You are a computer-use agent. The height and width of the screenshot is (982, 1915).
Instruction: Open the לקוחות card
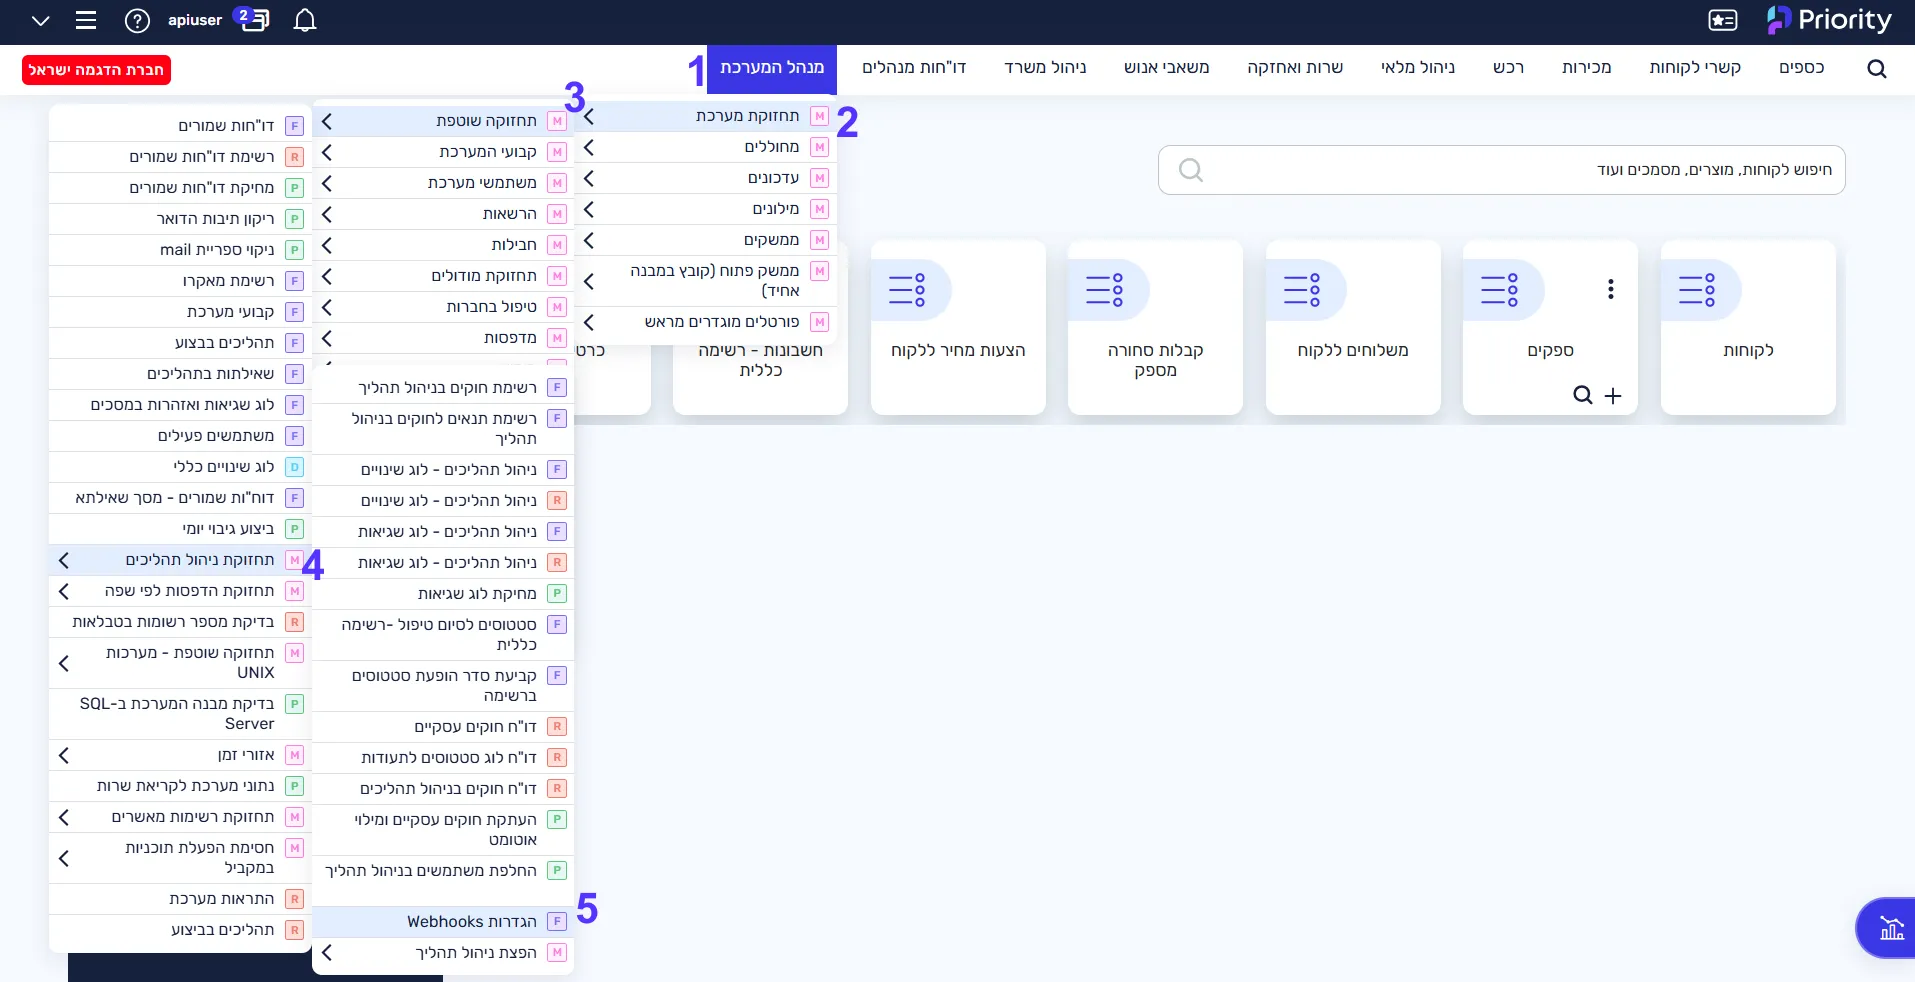click(1748, 328)
